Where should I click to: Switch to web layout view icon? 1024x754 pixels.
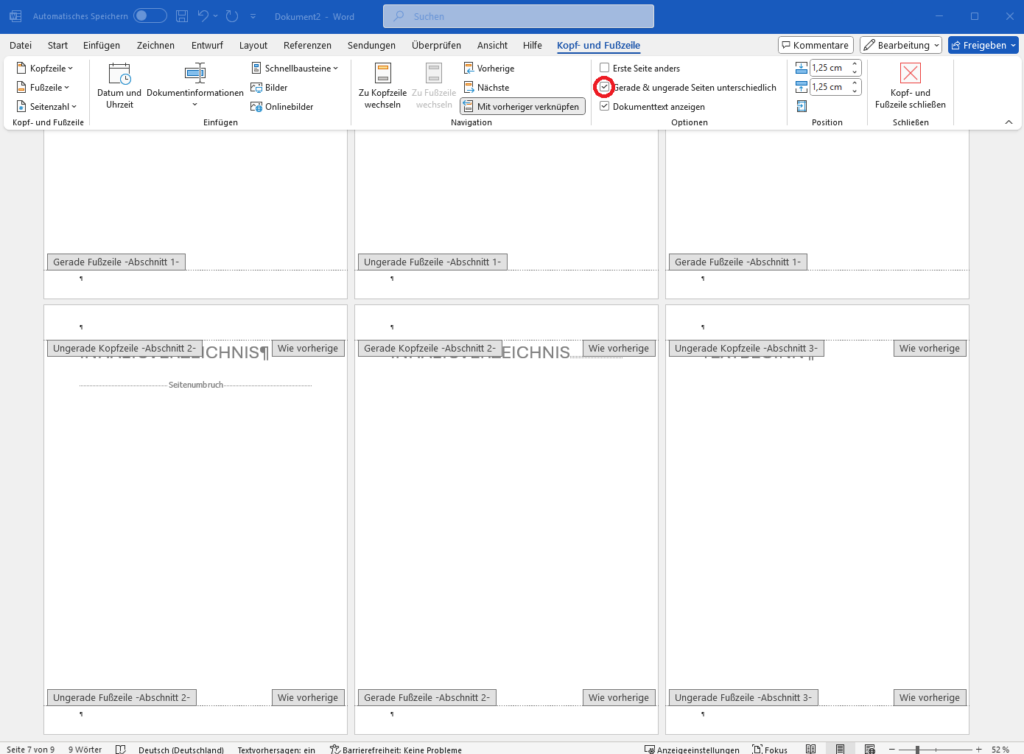[870, 749]
